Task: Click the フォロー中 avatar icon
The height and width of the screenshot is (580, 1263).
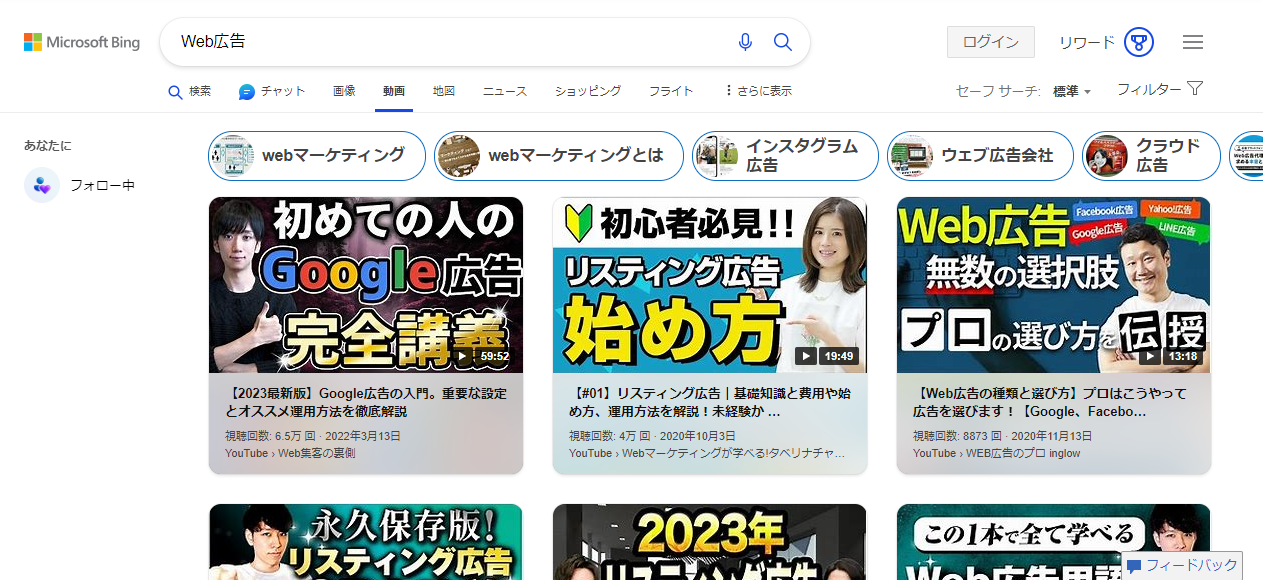Action: pyautogui.click(x=42, y=185)
